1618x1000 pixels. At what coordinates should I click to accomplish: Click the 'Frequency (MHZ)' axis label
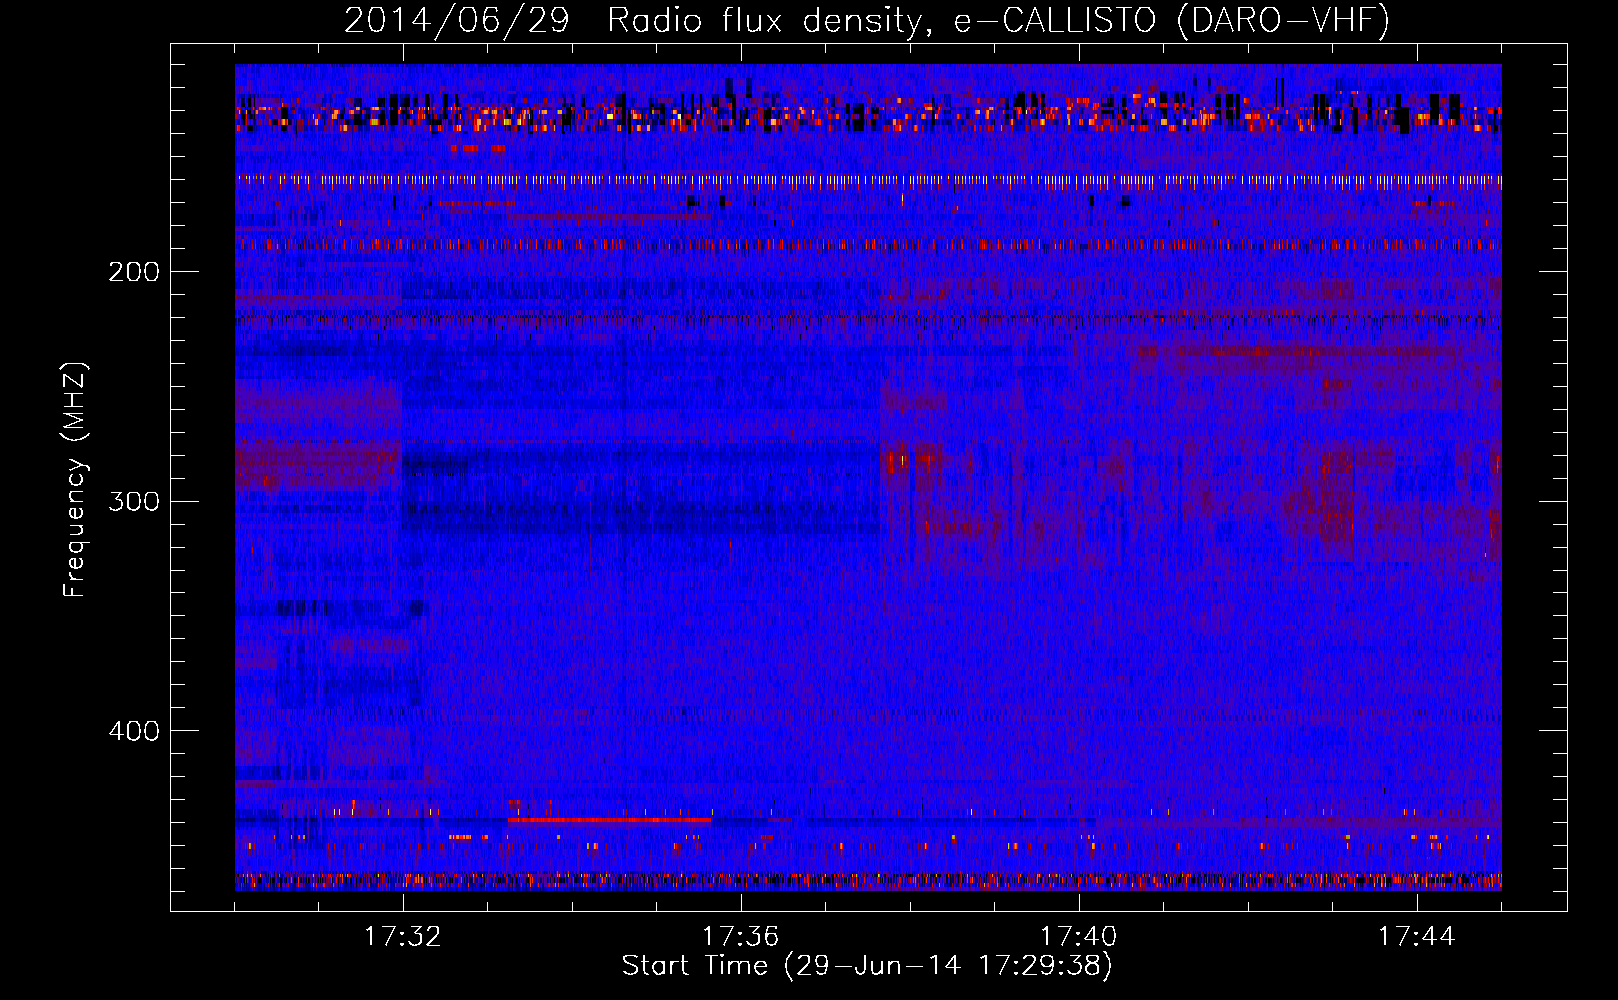(x=75, y=480)
